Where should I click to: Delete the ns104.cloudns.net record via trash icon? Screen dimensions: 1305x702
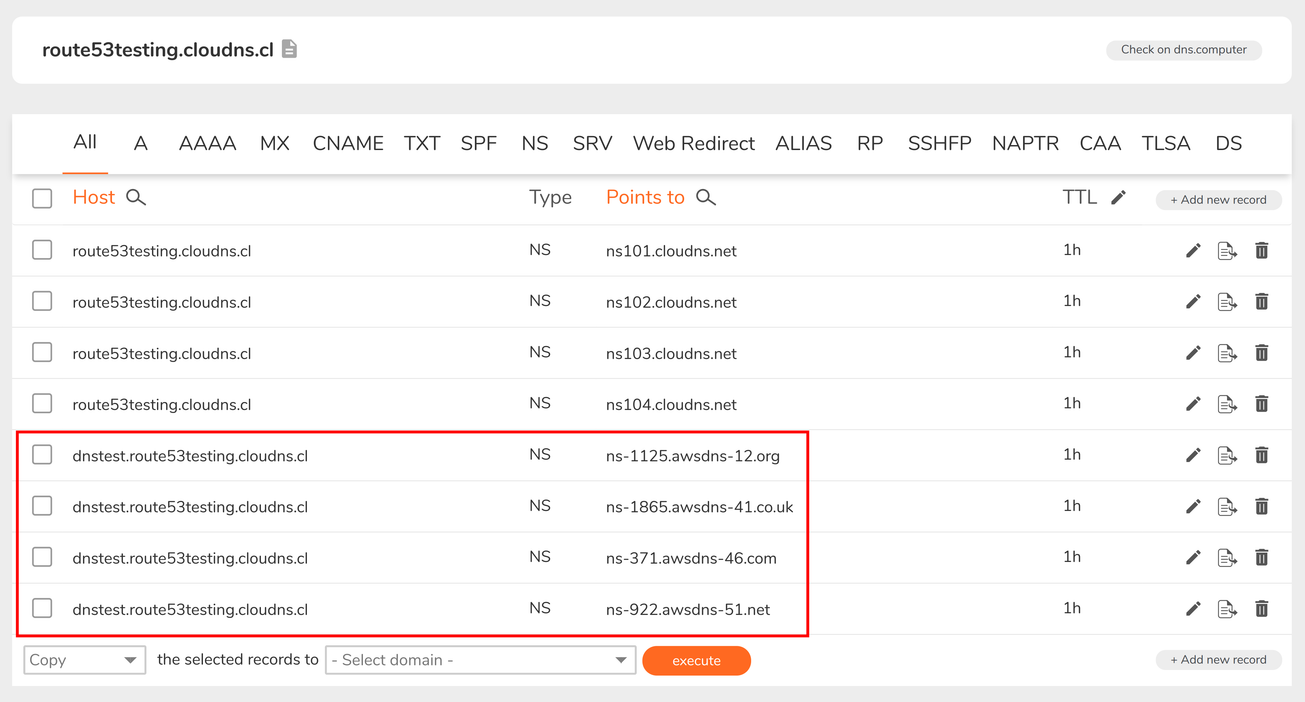(x=1261, y=403)
